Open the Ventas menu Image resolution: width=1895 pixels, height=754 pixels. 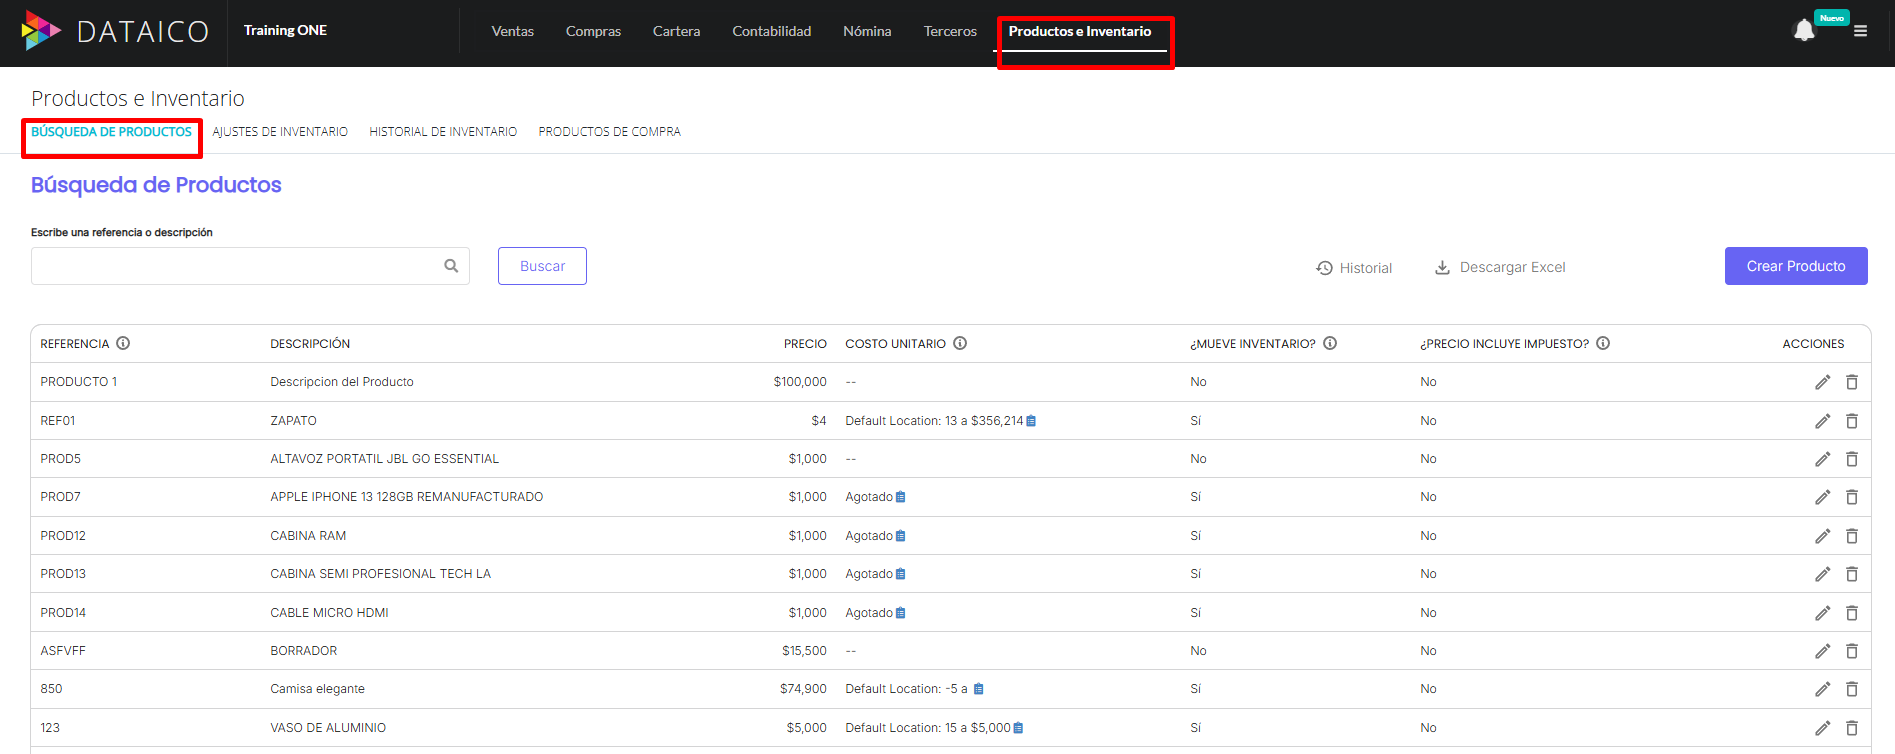pos(512,31)
